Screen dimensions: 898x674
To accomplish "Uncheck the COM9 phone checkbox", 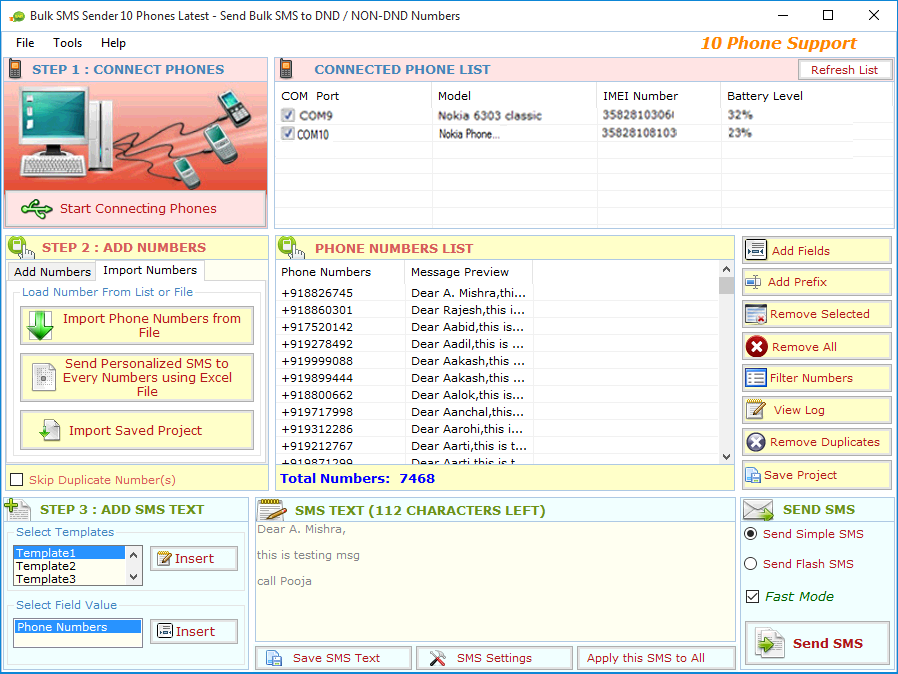I will coord(288,115).
